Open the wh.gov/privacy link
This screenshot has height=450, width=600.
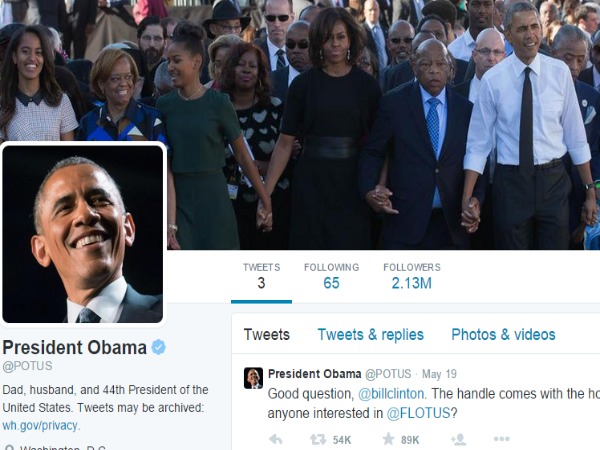click(40, 426)
